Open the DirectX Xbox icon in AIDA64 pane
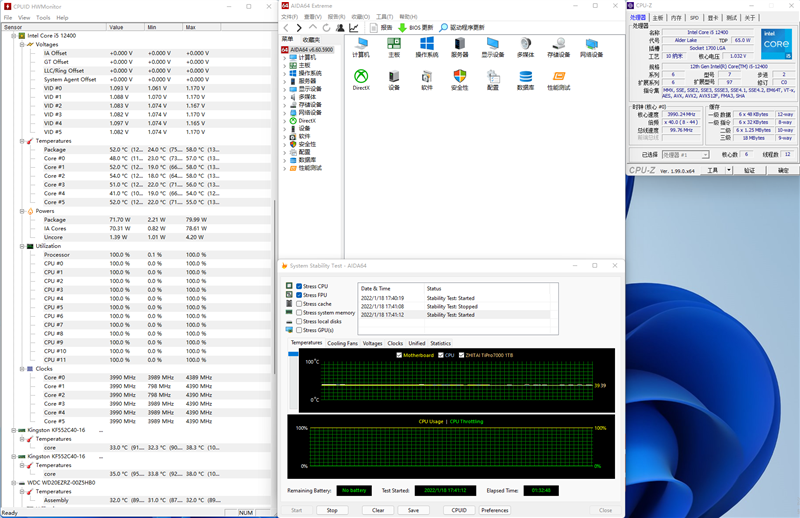 tap(361, 80)
